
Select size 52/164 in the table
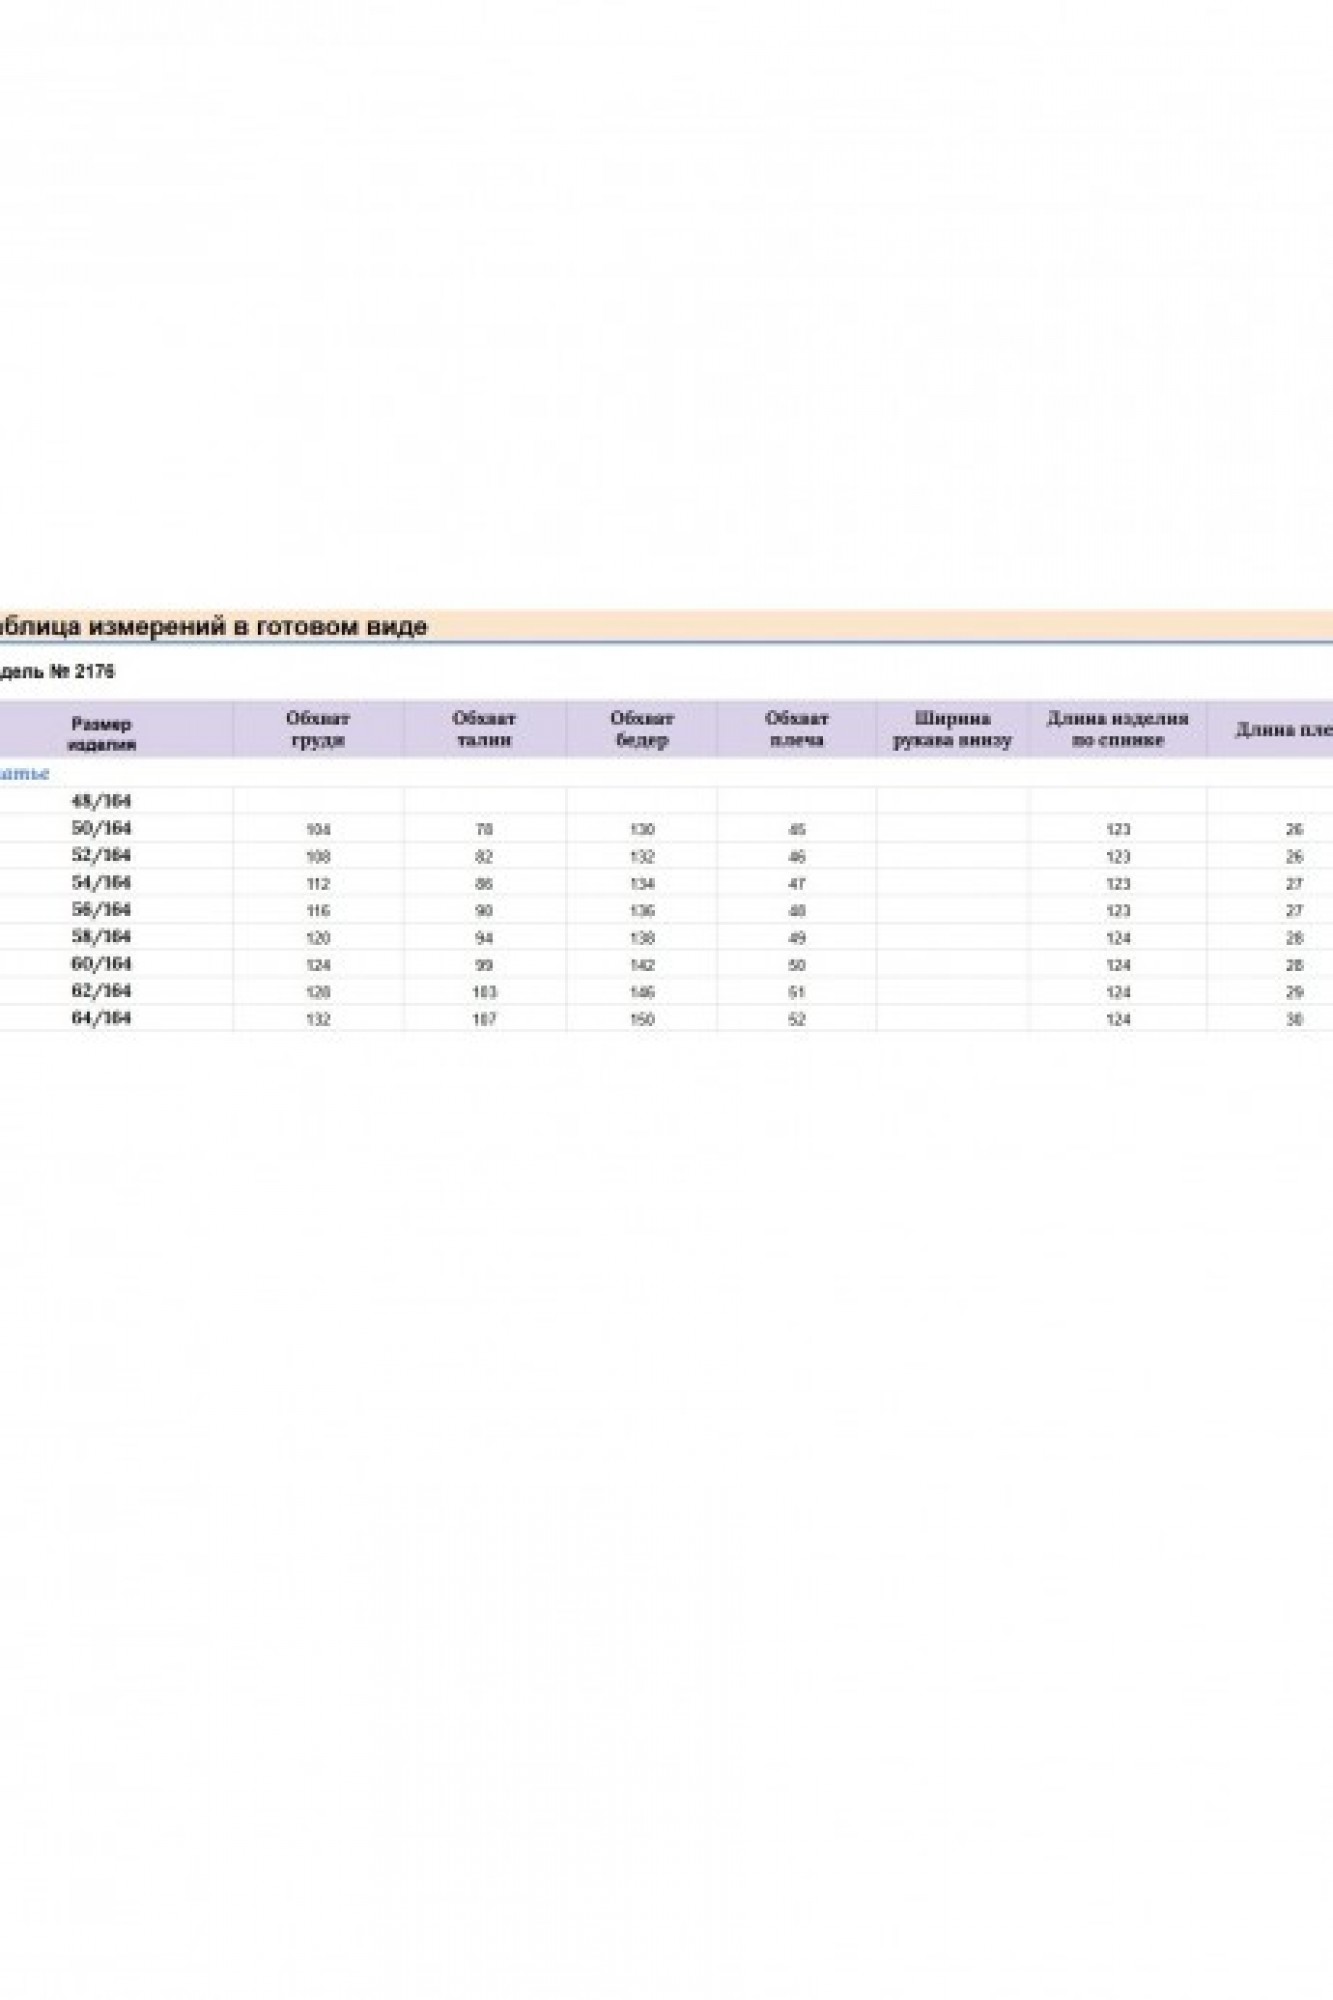(102, 855)
